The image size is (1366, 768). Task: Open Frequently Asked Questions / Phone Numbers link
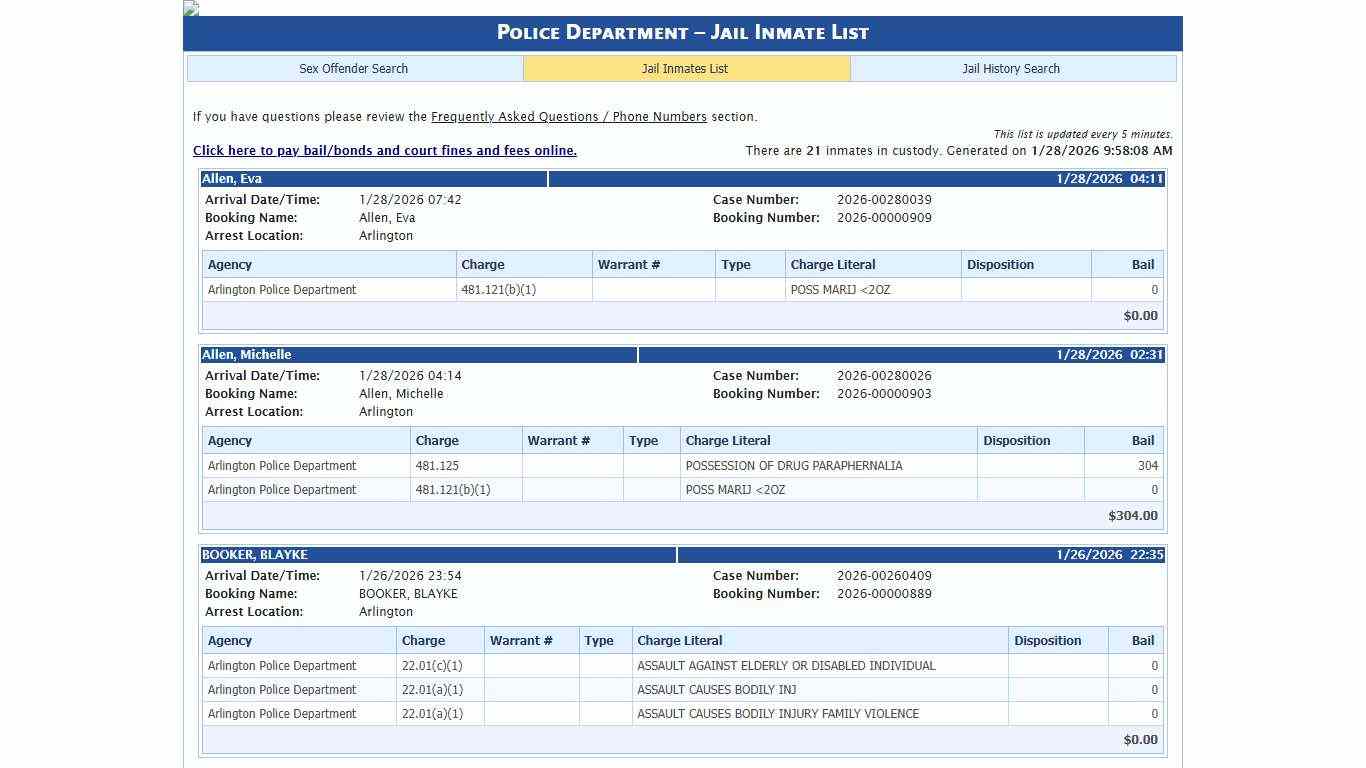click(x=568, y=117)
